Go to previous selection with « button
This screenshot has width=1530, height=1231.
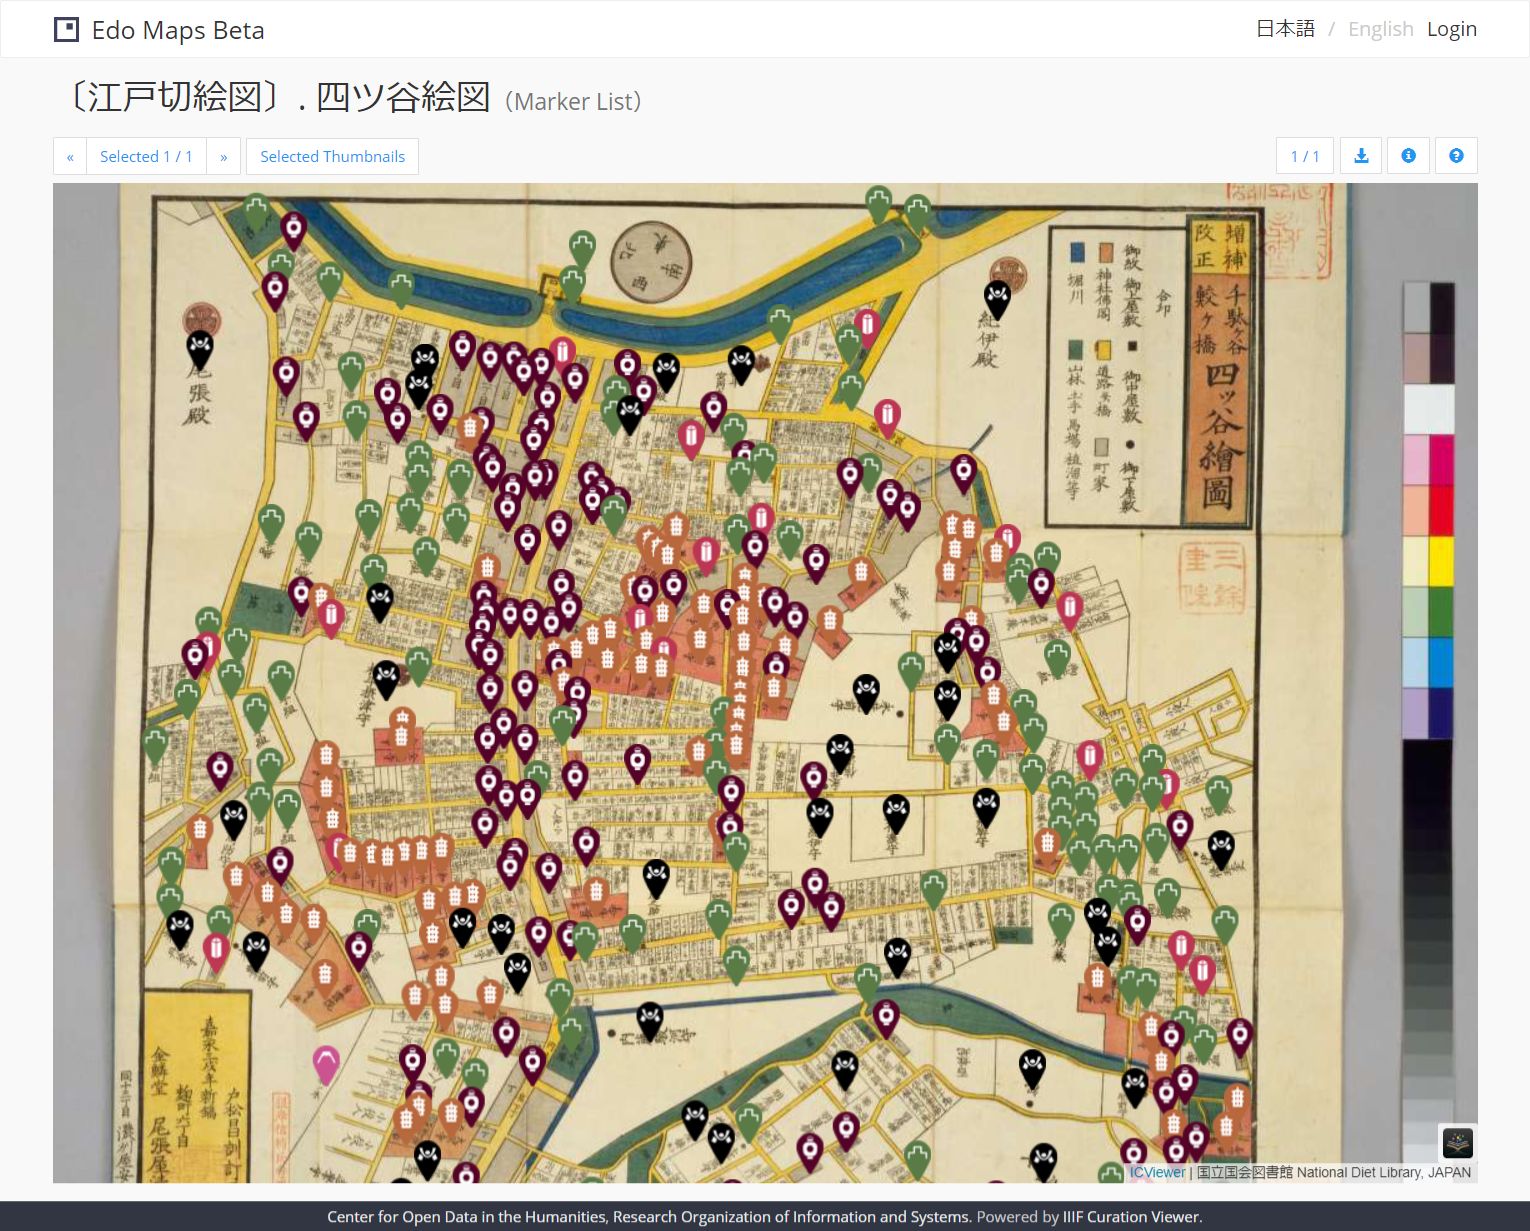[70, 156]
